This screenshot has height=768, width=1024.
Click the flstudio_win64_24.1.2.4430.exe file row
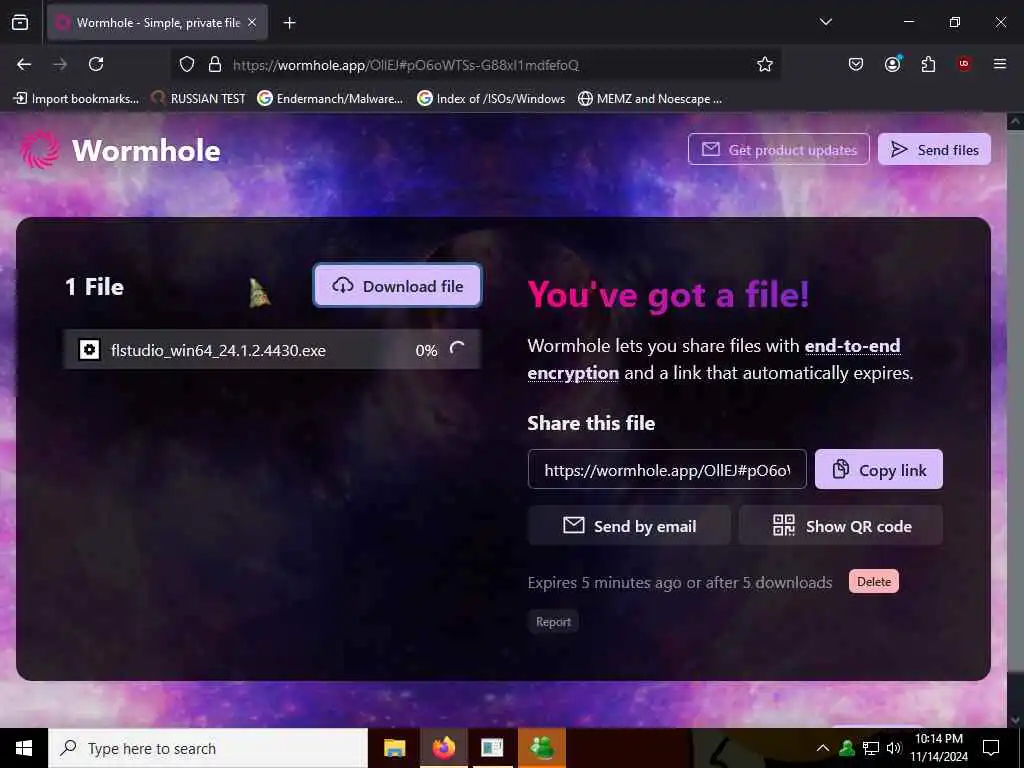coord(272,349)
